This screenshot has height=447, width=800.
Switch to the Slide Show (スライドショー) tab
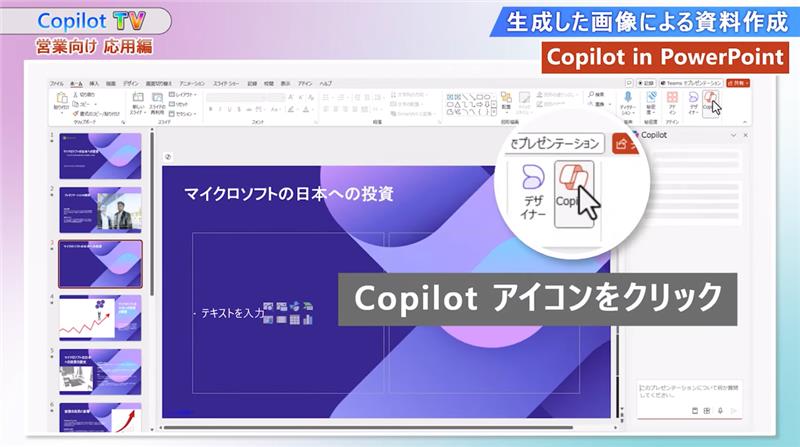point(226,83)
